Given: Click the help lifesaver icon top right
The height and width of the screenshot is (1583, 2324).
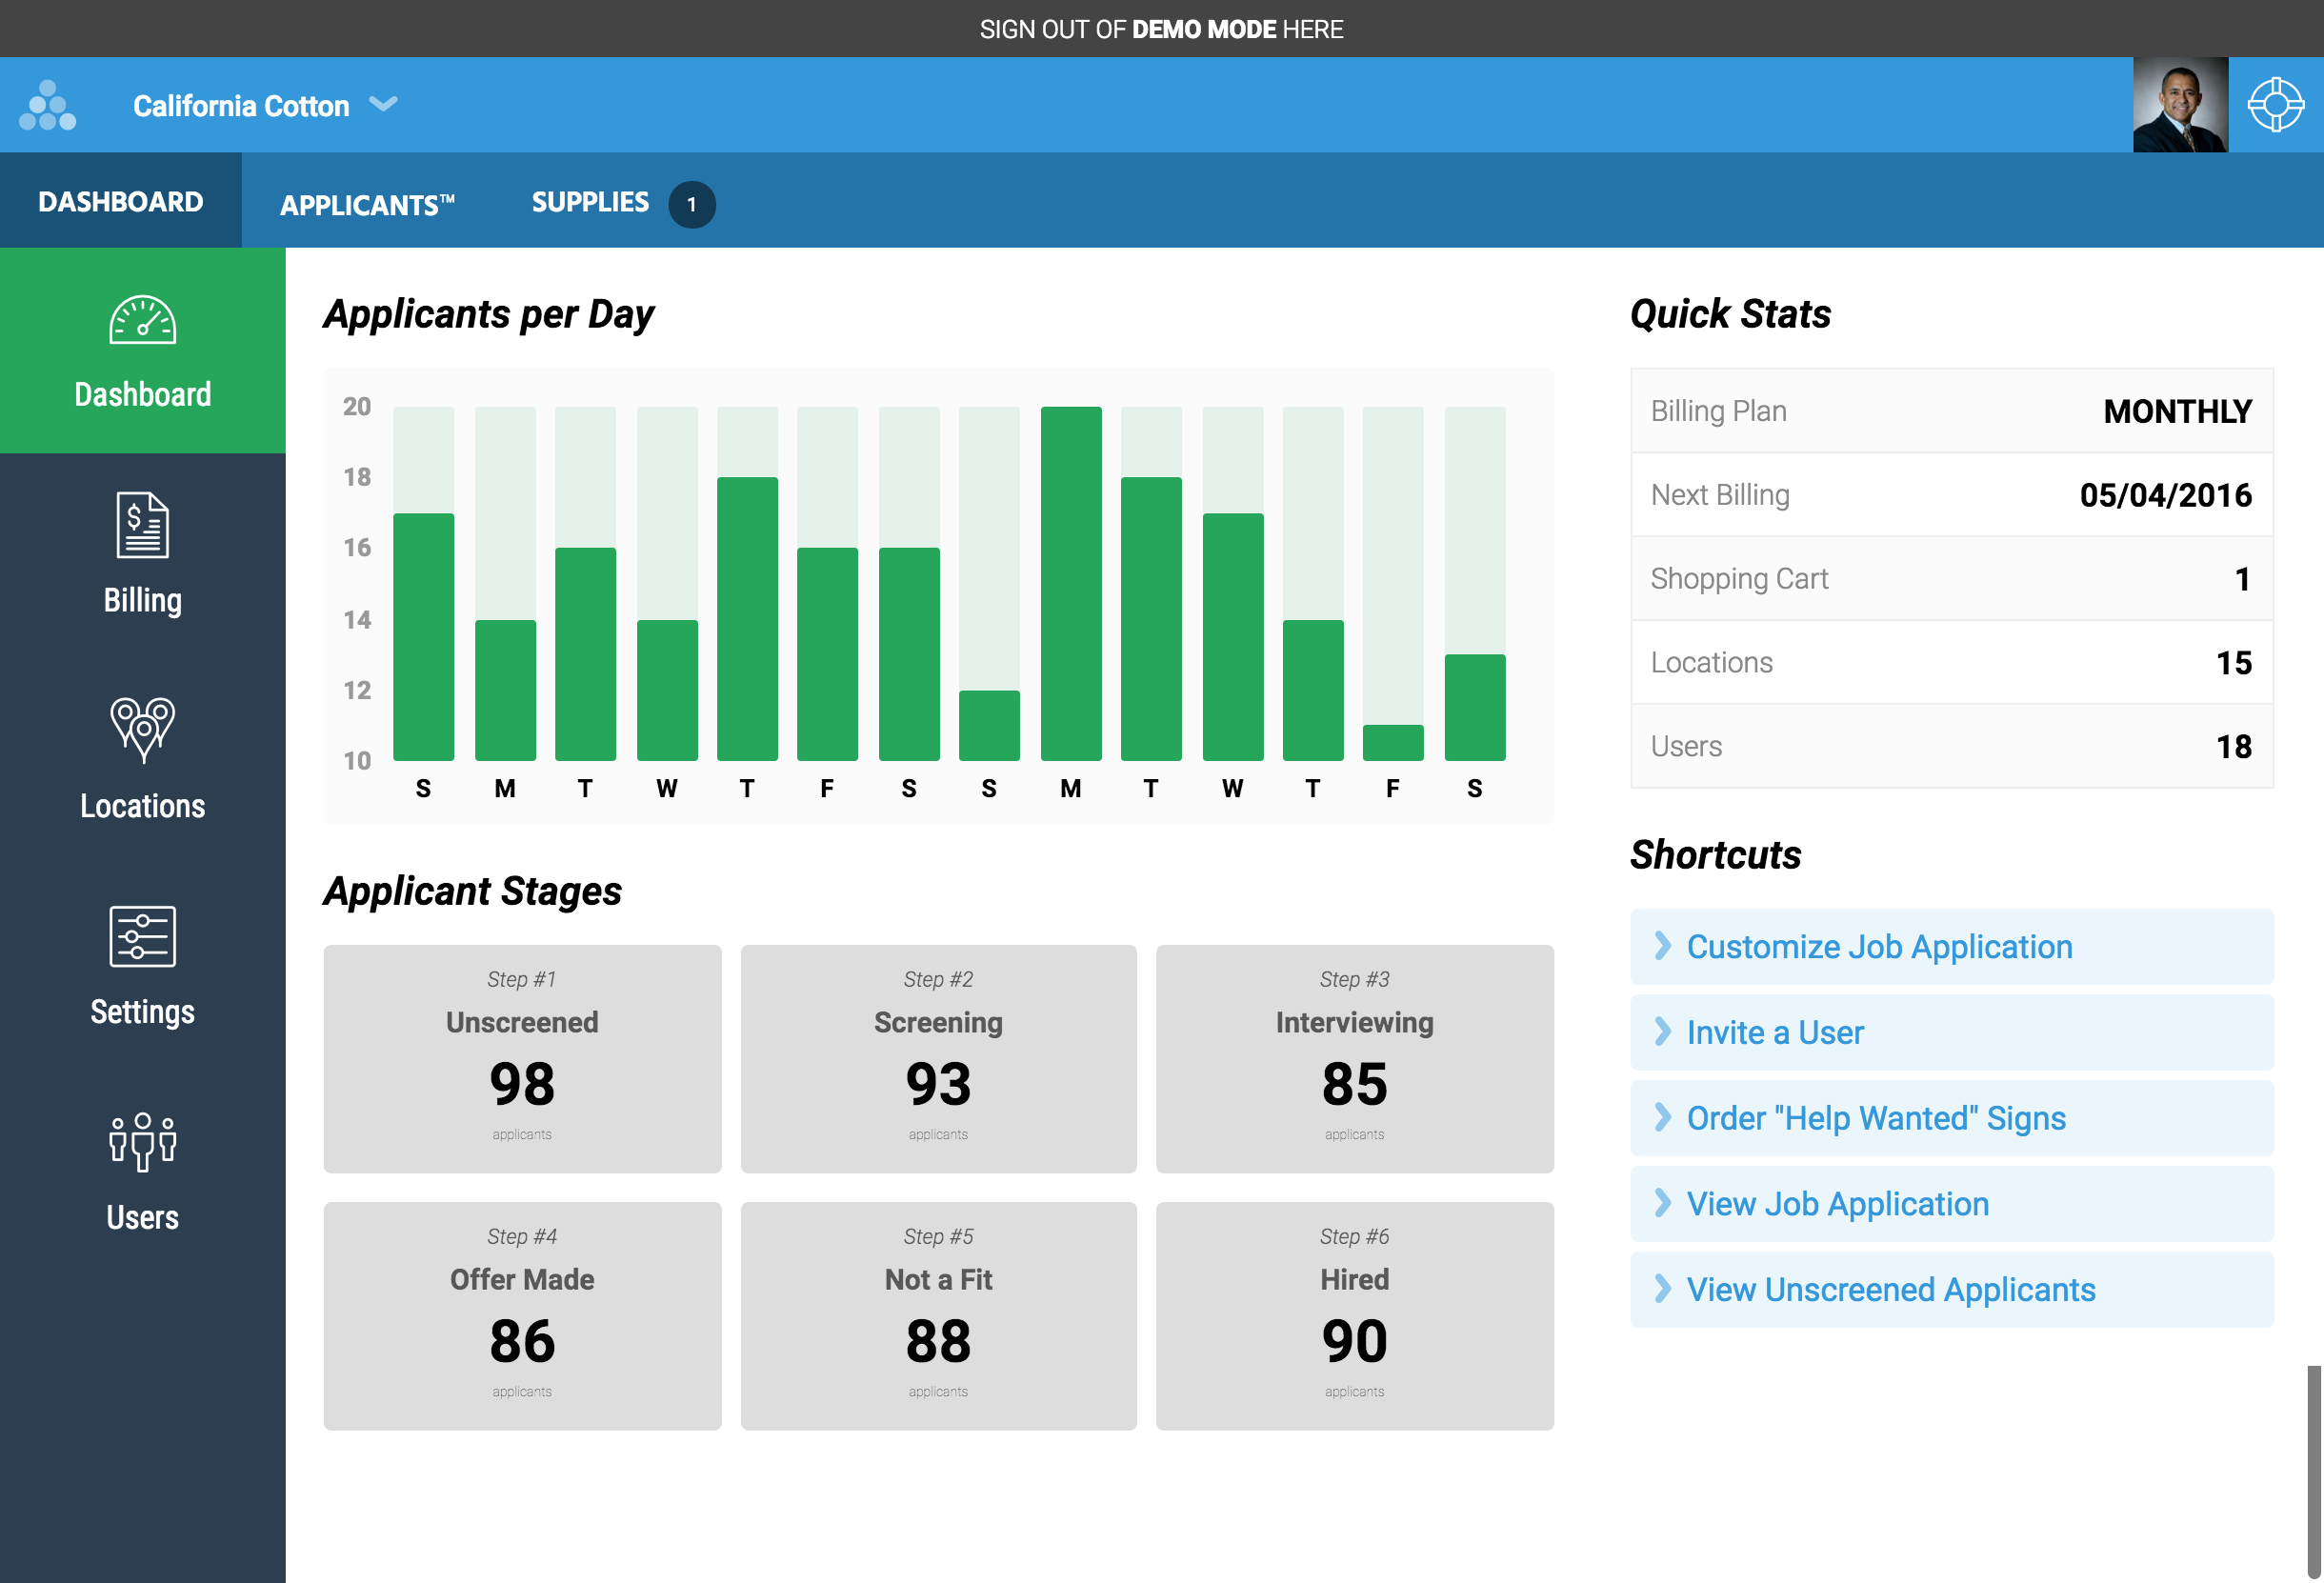Looking at the screenshot, I should (2275, 104).
